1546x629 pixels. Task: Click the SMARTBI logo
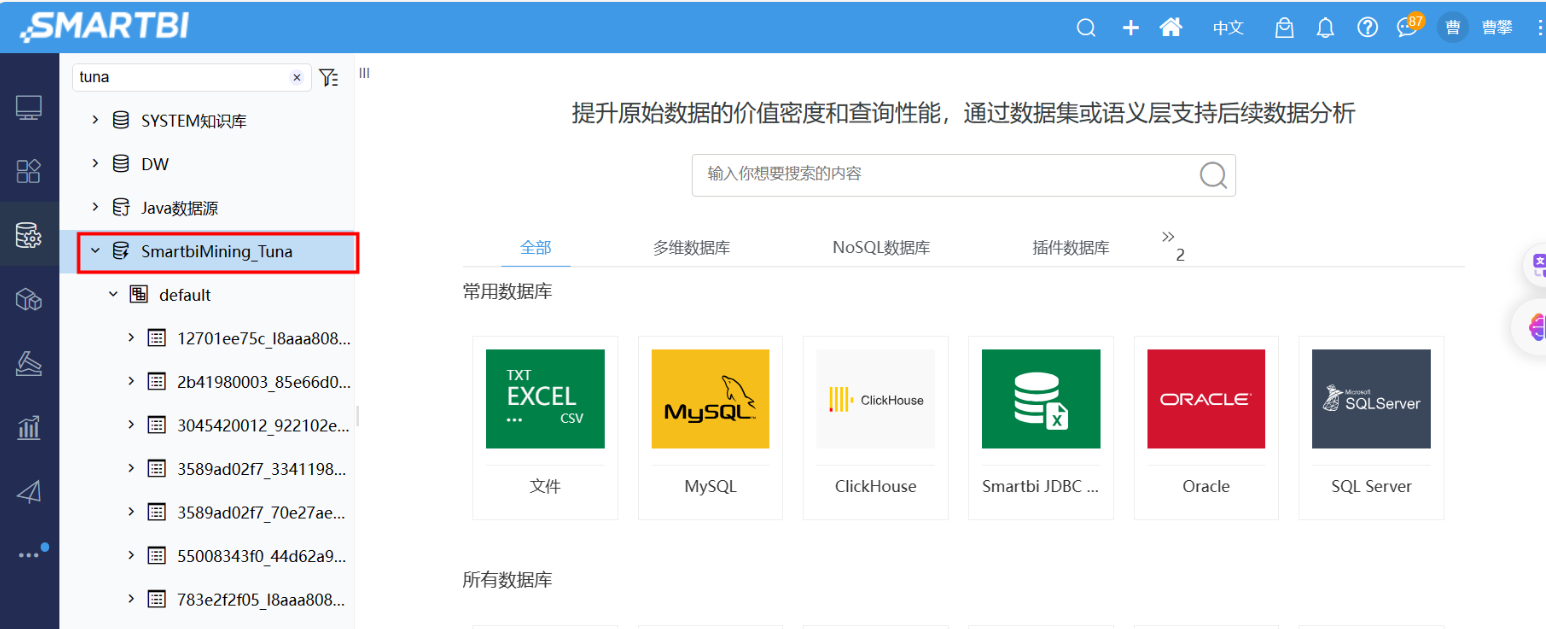tap(103, 26)
